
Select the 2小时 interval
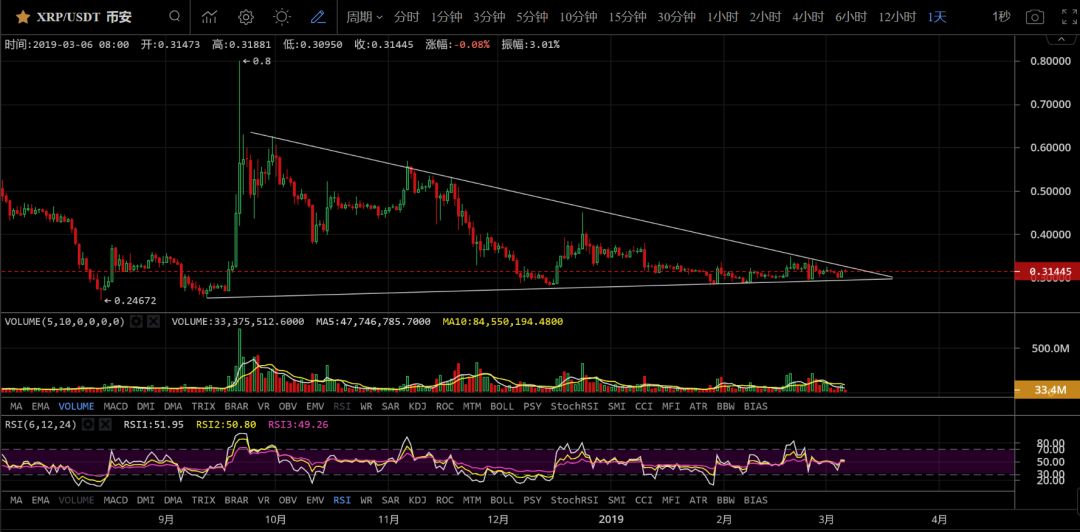tap(765, 17)
